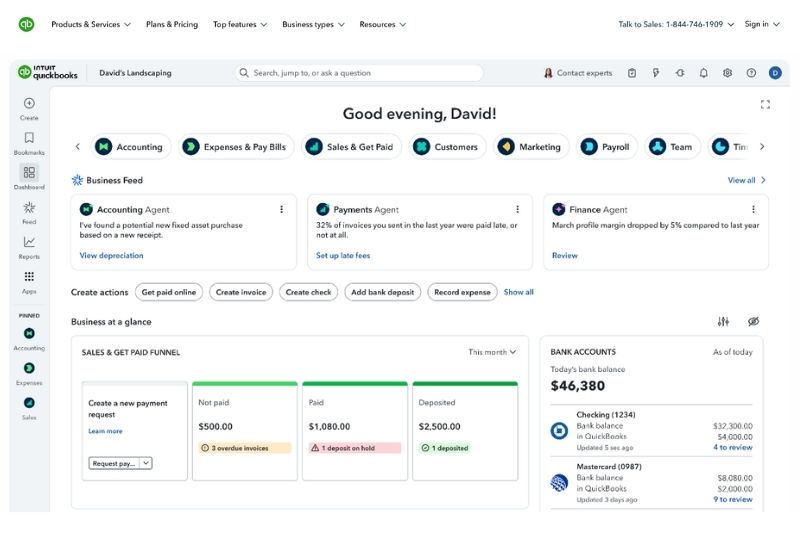Open the notifications bell
This screenshot has width=800, height=533.
[x=704, y=73]
